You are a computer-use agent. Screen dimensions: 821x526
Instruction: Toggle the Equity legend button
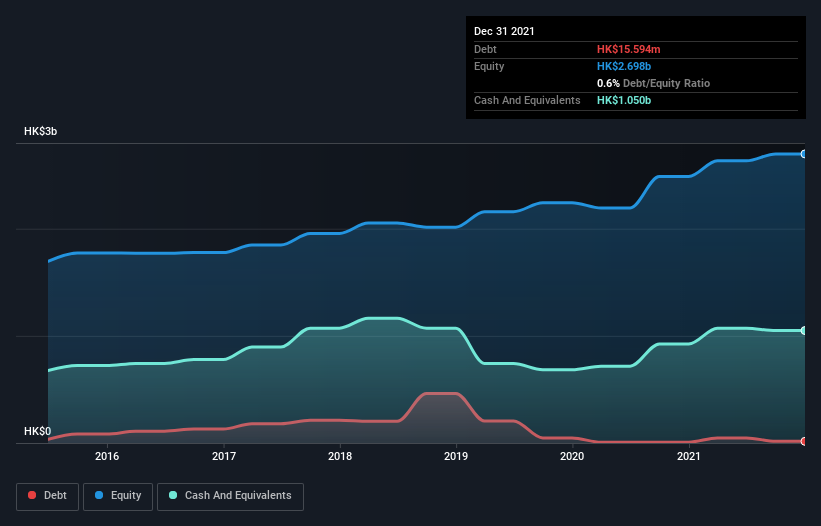(x=118, y=496)
